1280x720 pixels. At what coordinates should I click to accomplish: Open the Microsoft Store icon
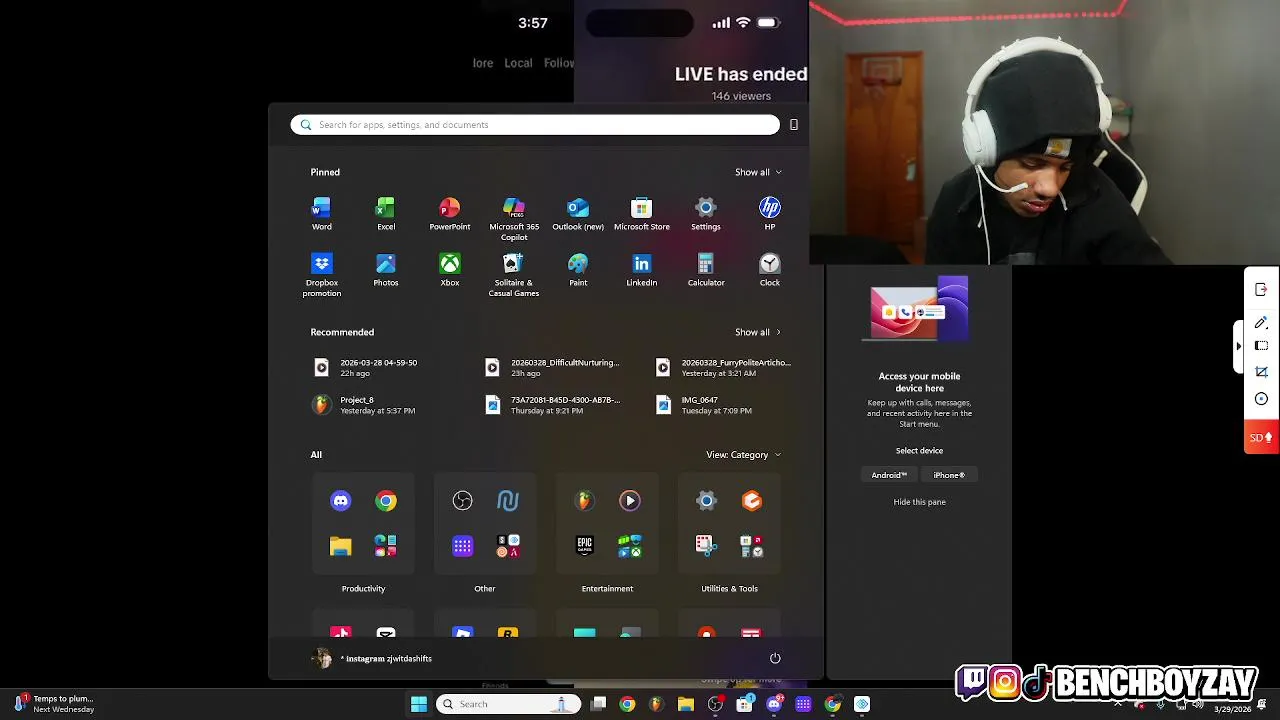(x=641, y=213)
